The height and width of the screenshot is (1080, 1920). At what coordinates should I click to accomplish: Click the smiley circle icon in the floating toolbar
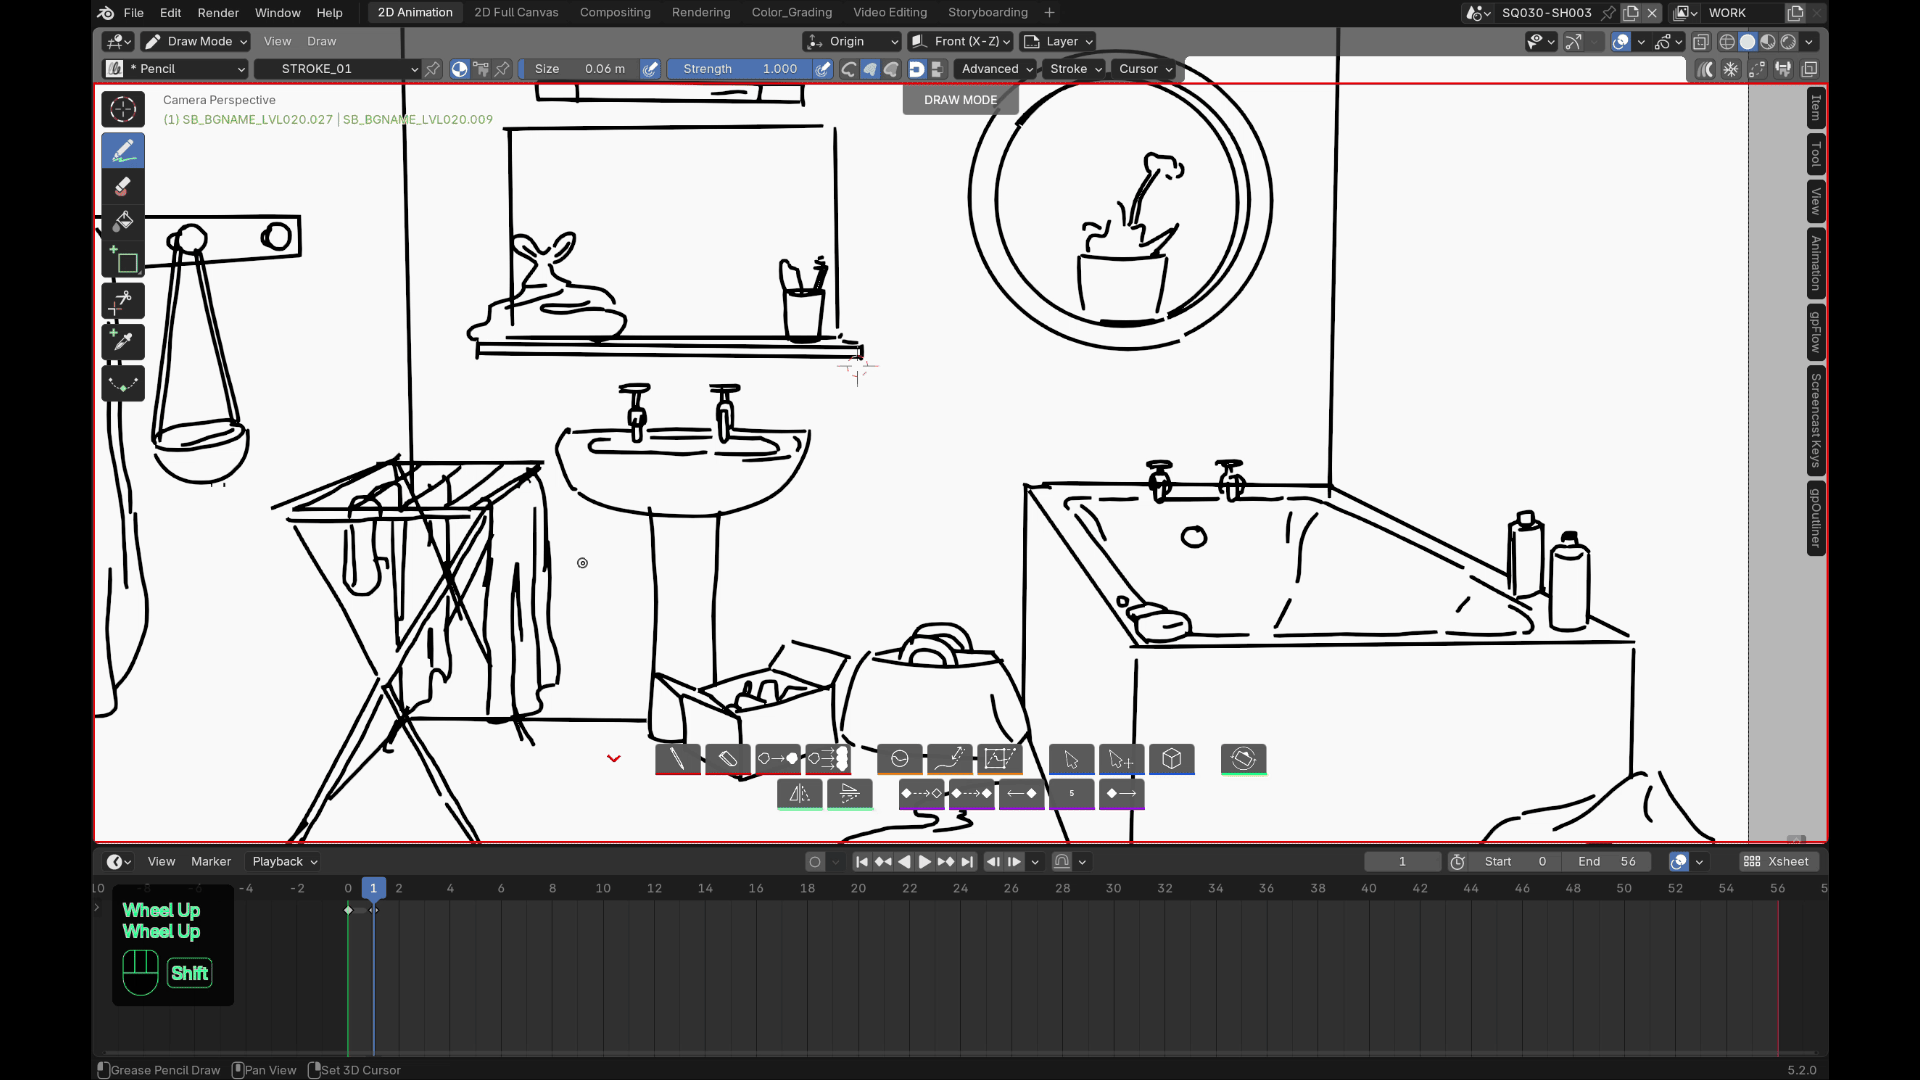click(x=899, y=759)
